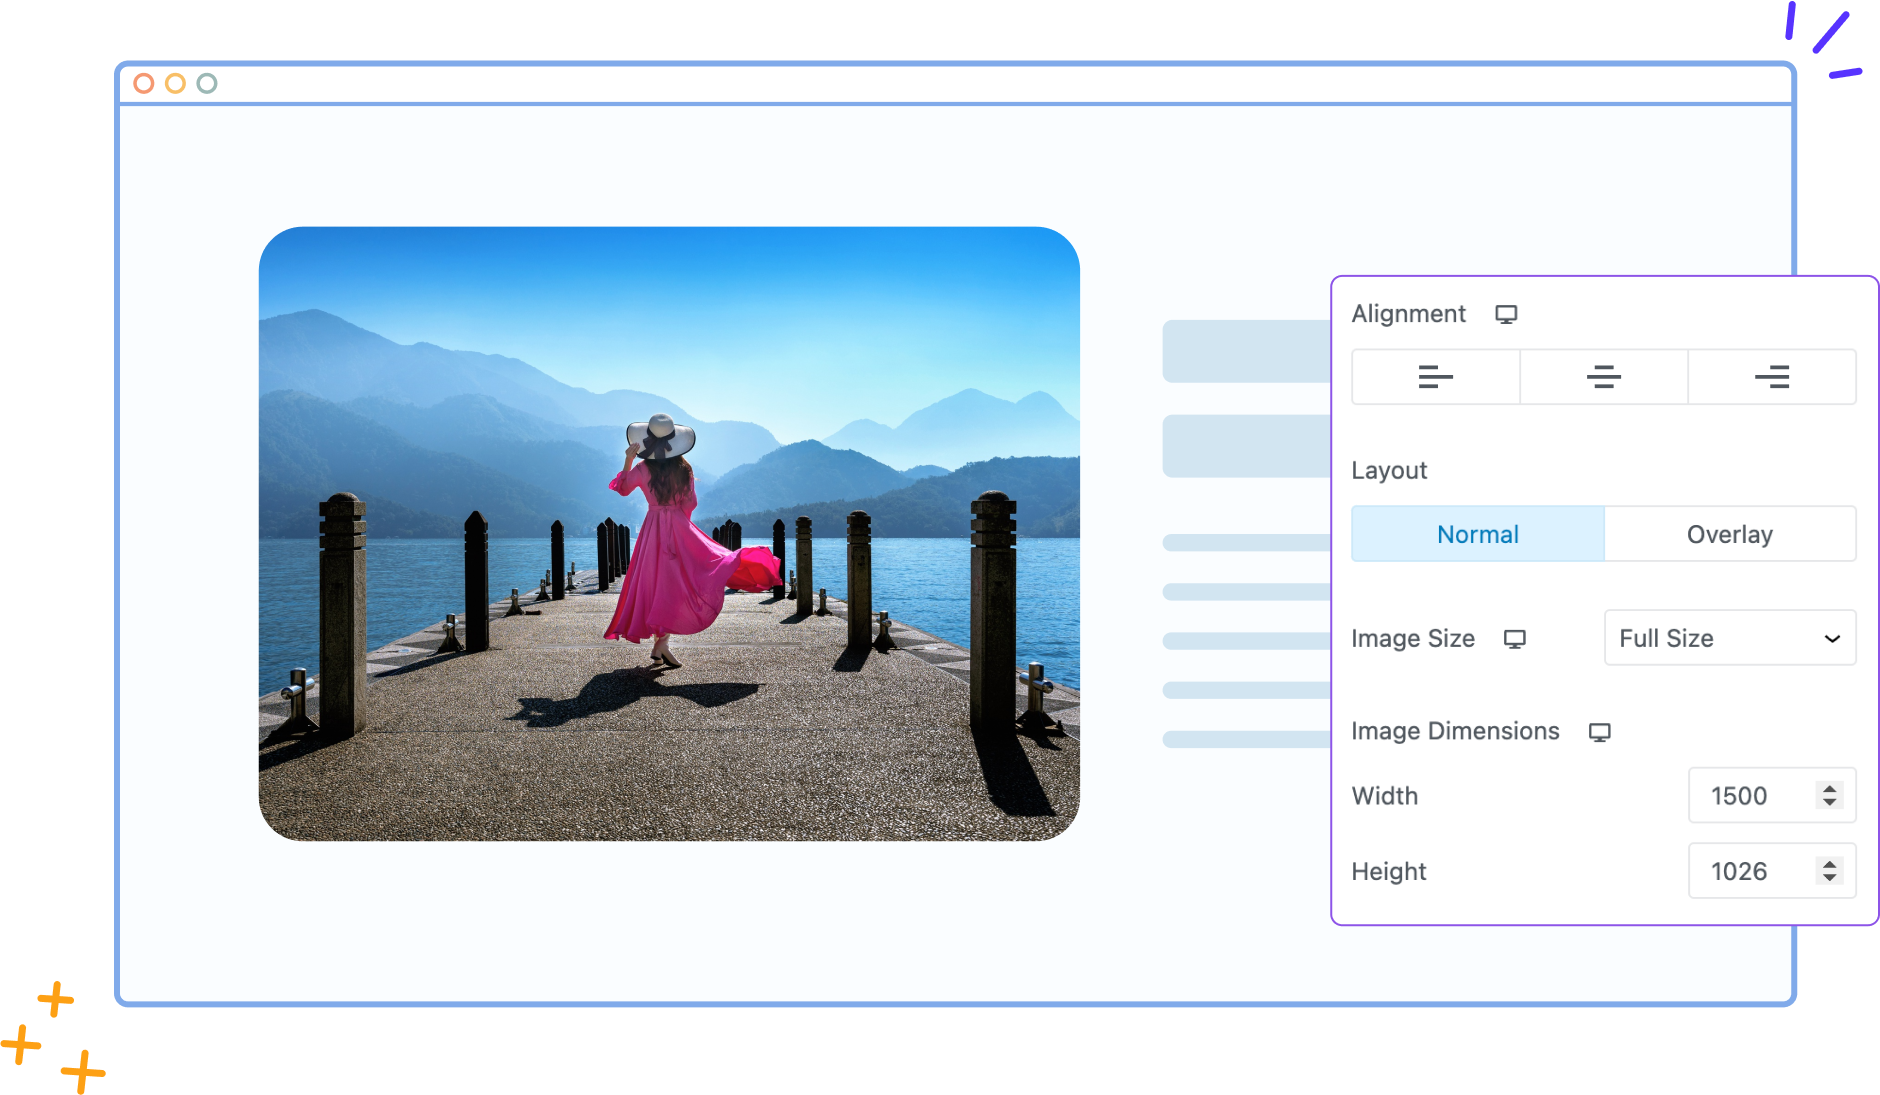Switch layout to Normal
Viewport: 1880px width, 1095px height.
tap(1477, 534)
